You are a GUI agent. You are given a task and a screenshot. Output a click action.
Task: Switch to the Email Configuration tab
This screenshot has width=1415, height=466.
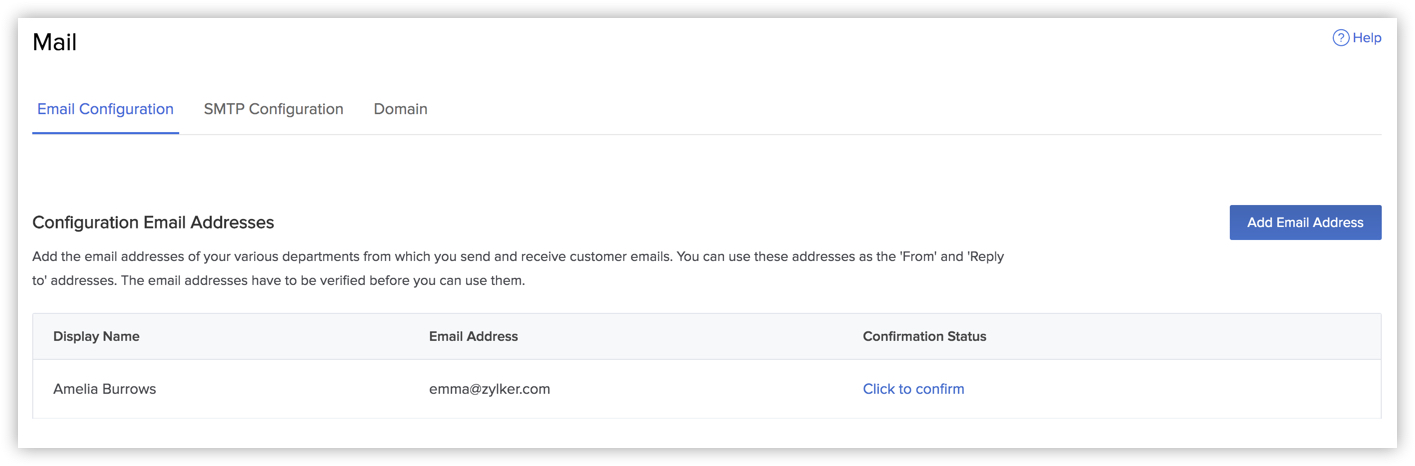(x=105, y=109)
